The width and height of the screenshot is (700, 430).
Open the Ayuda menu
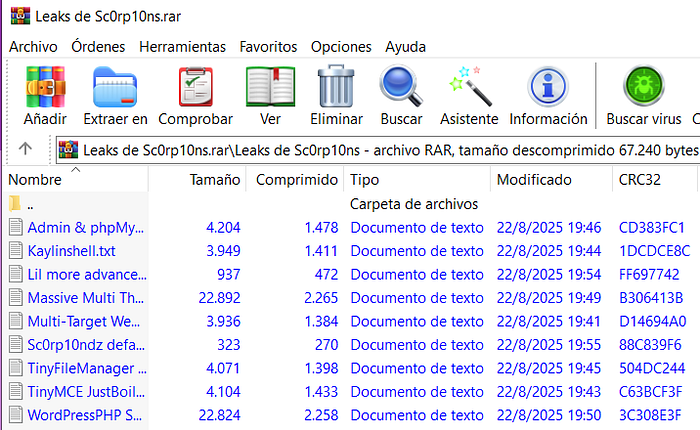[405, 46]
